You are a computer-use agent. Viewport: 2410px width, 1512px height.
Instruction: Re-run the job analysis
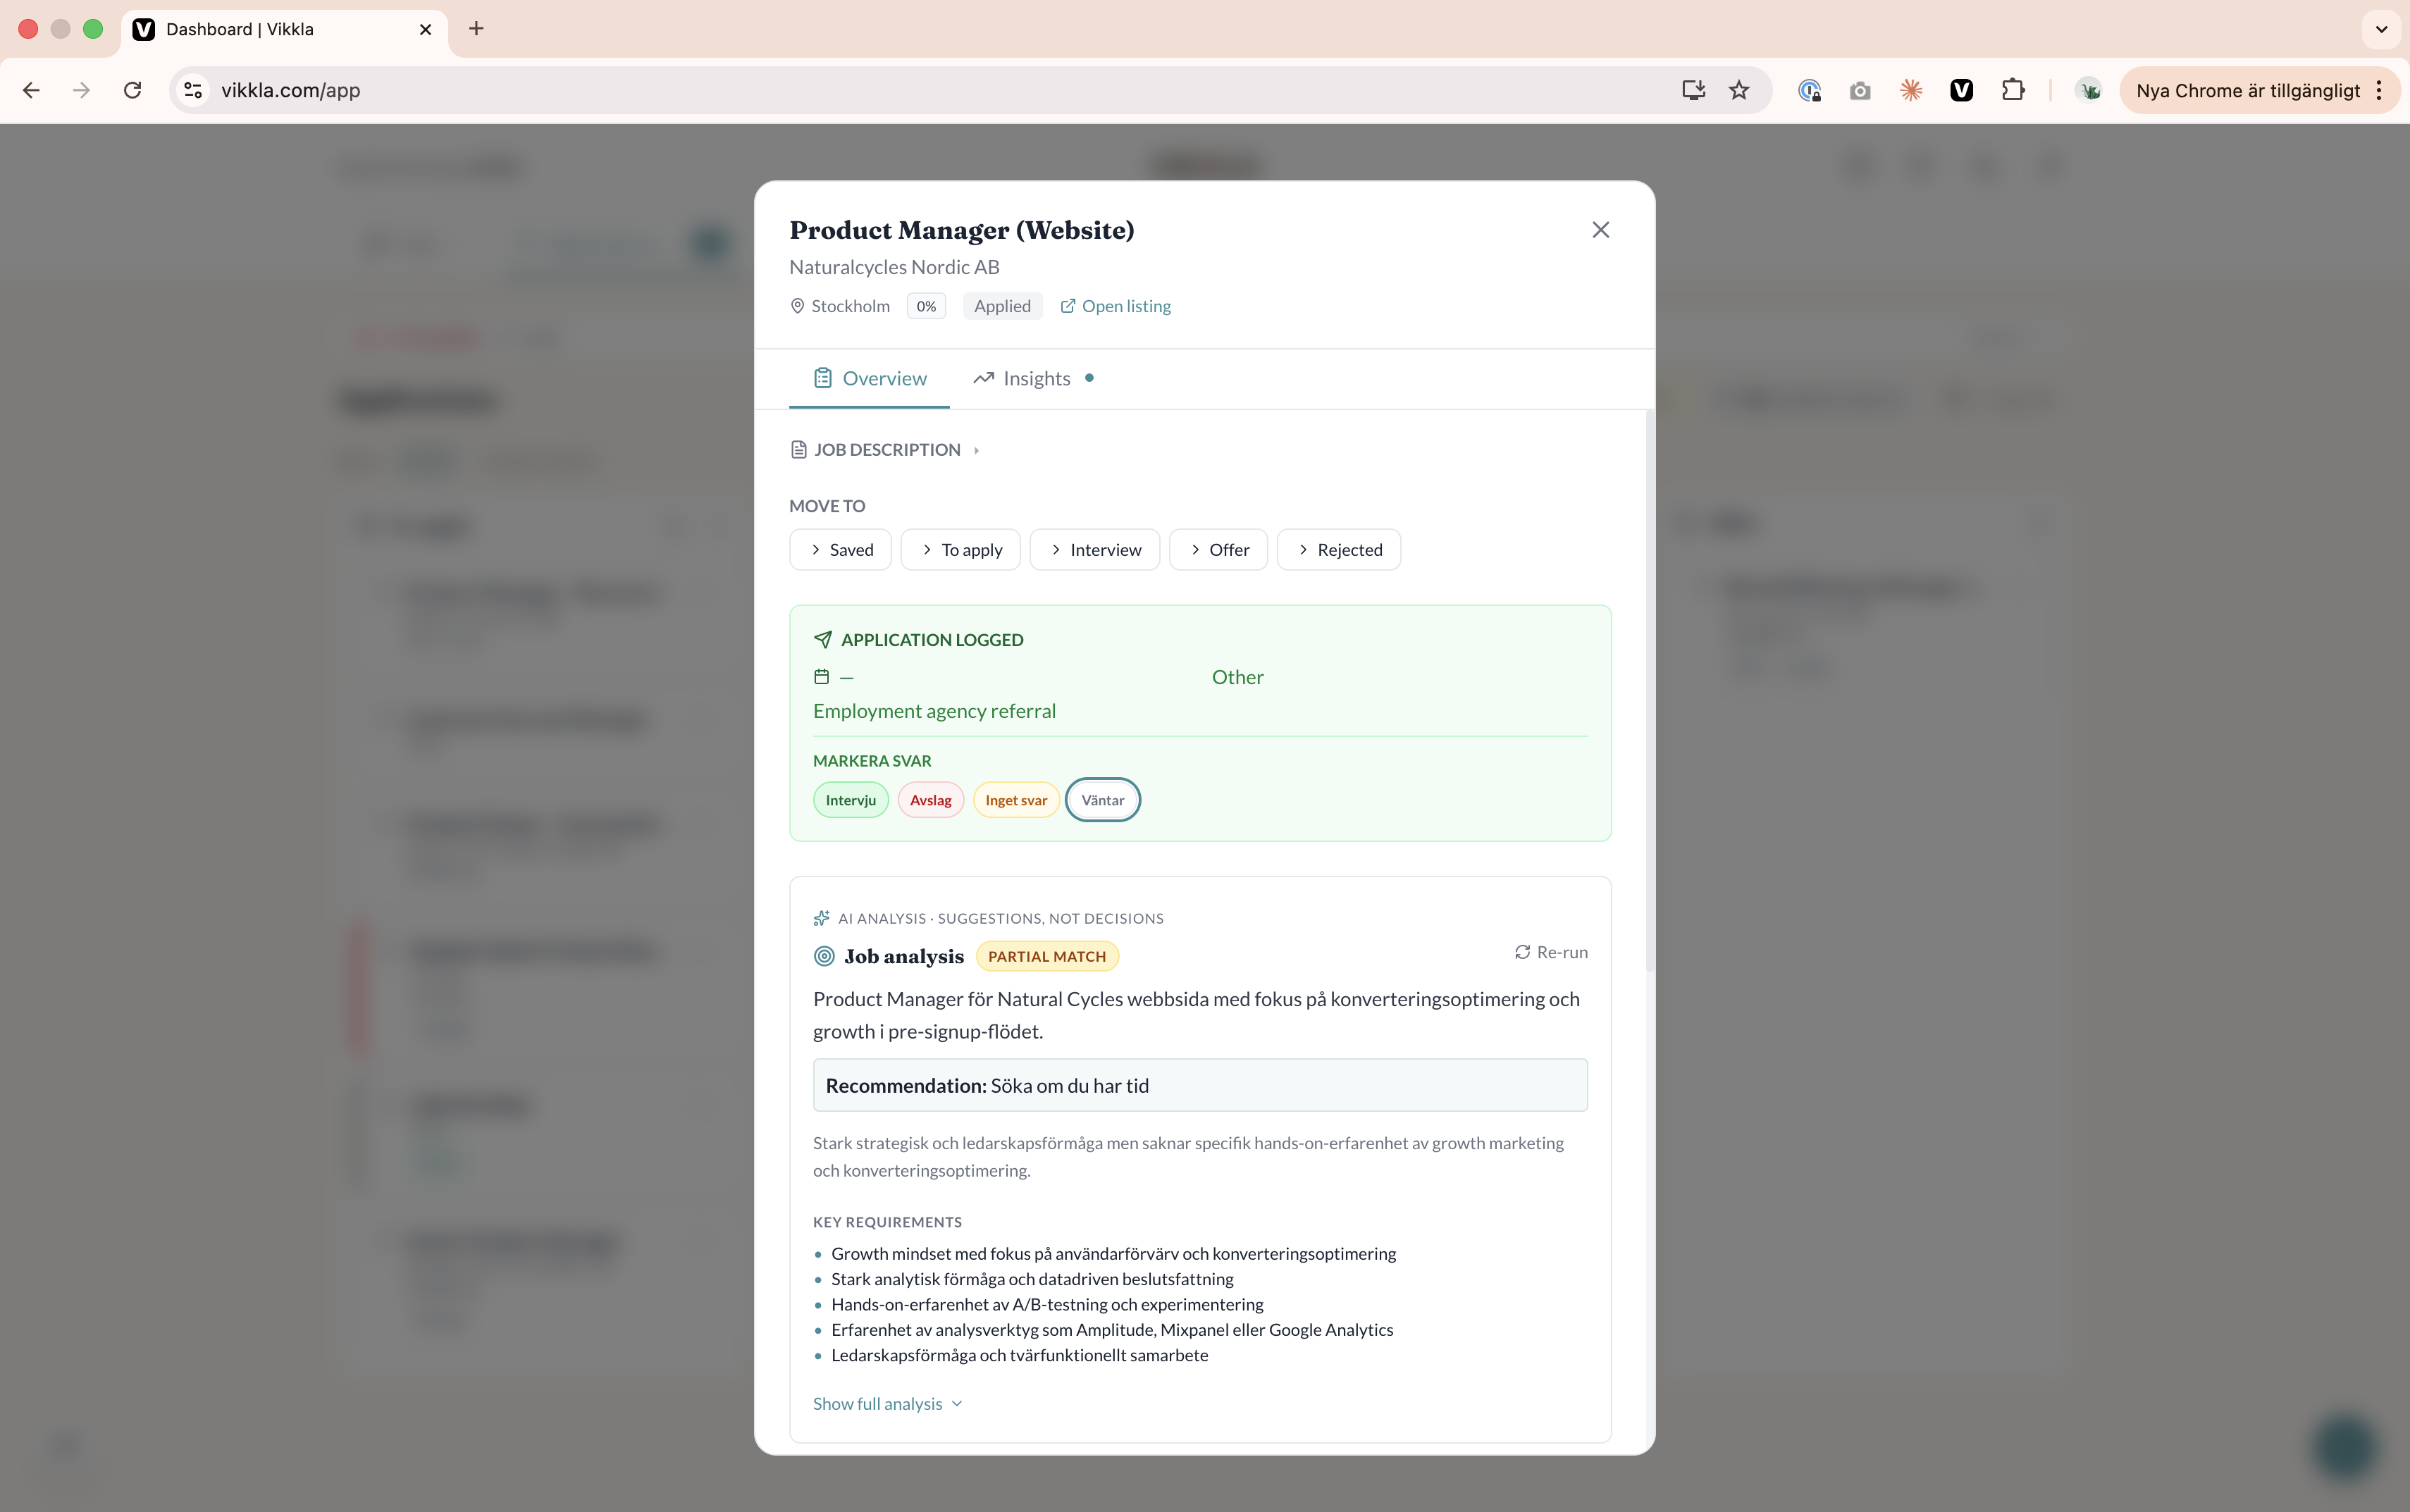1551,952
